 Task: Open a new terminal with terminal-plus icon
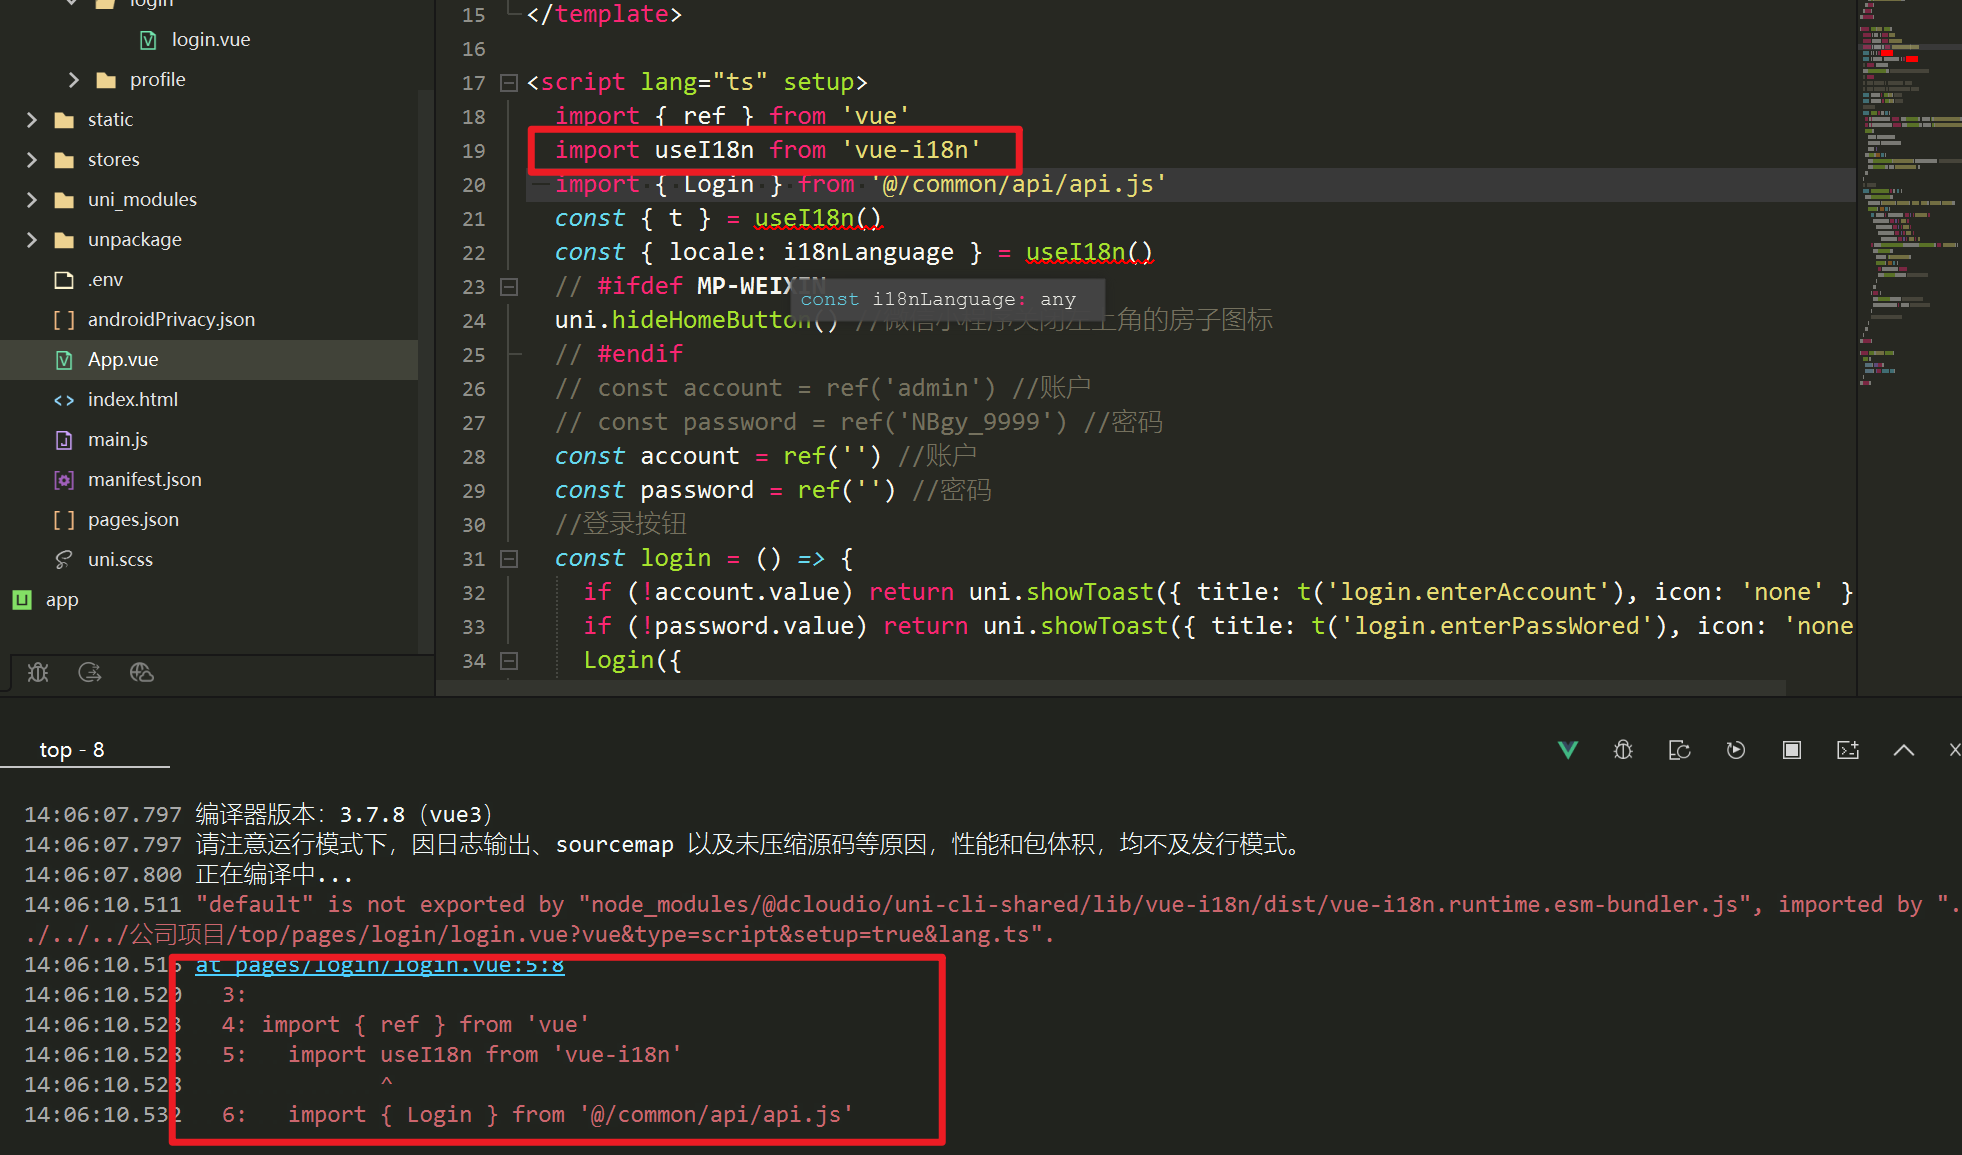tap(1847, 750)
